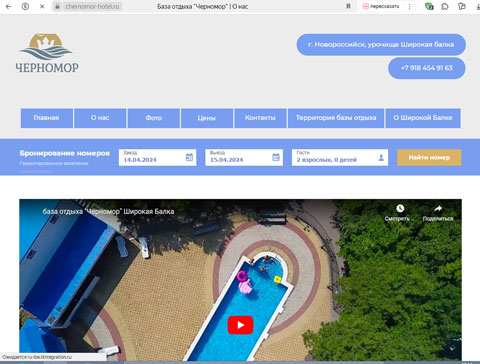The width and height of the screenshot is (480, 364).
Task: Open the 'Контакты' menu item
Action: point(260,118)
